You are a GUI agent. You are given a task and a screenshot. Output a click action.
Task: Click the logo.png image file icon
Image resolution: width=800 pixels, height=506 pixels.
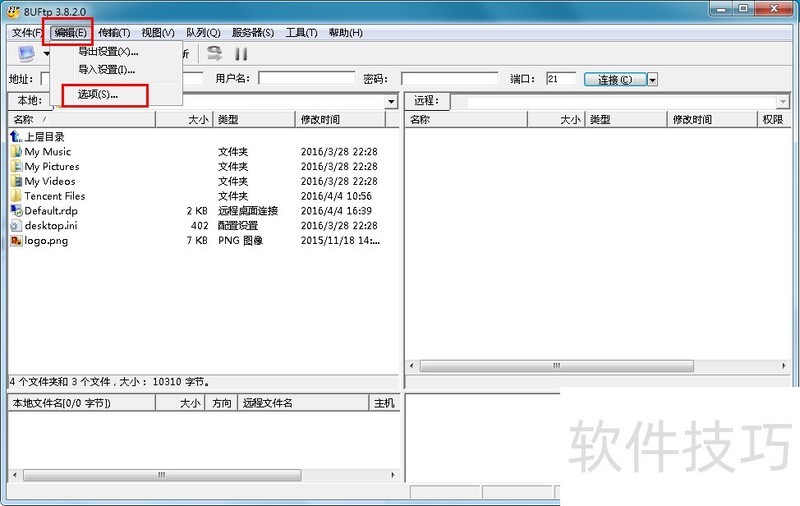(16, 241)
